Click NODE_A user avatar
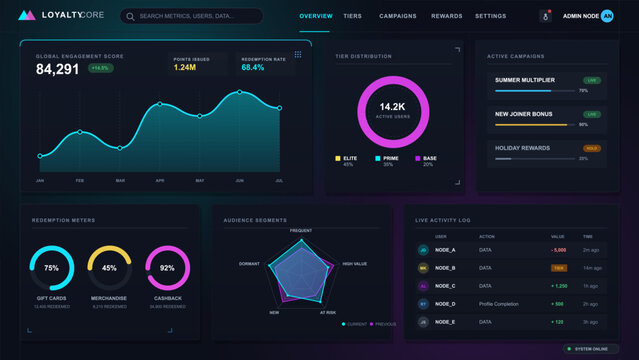The image size is (639, 360). tap(423, 250)
